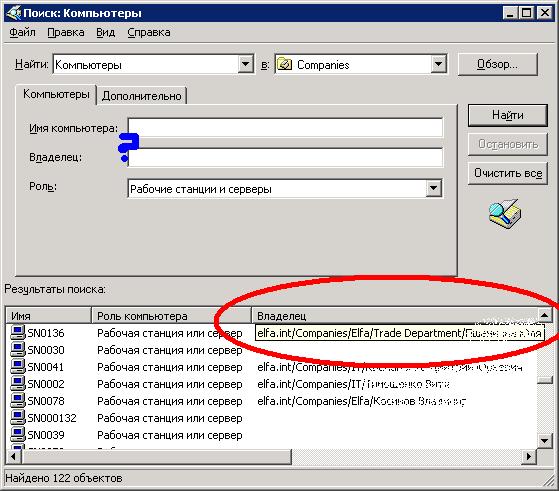Image resolution: width=559 pixels, height=491 pixels.
Task: Select the SN0030 computer icon
Action: click(17, 349)
